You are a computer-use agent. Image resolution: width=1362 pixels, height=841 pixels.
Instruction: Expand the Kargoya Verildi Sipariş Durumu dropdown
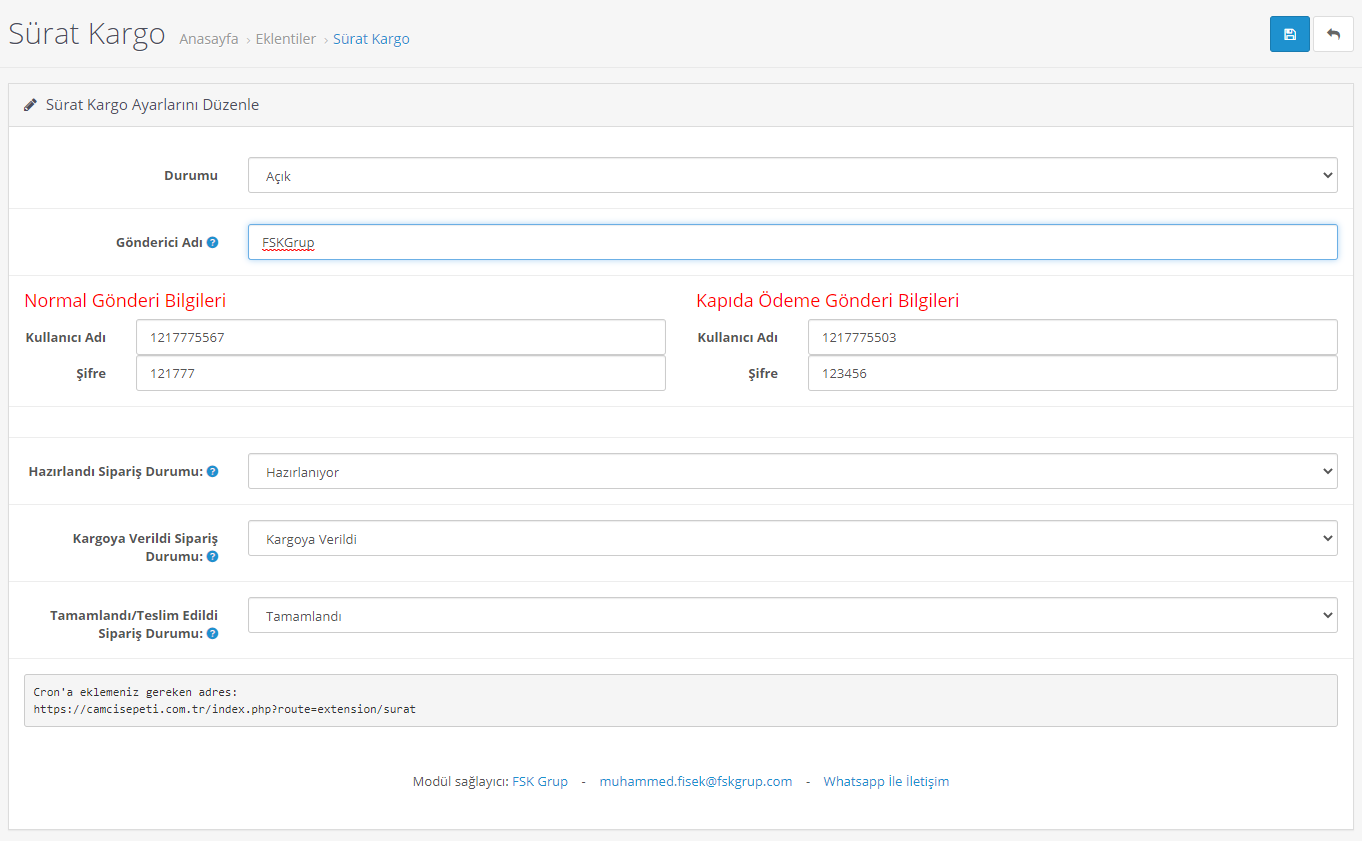point(793,538)
